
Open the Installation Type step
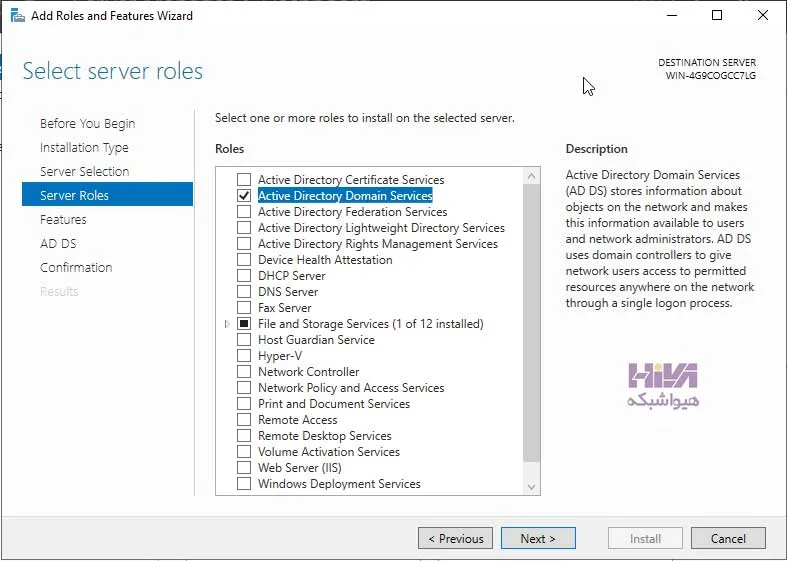84,148
